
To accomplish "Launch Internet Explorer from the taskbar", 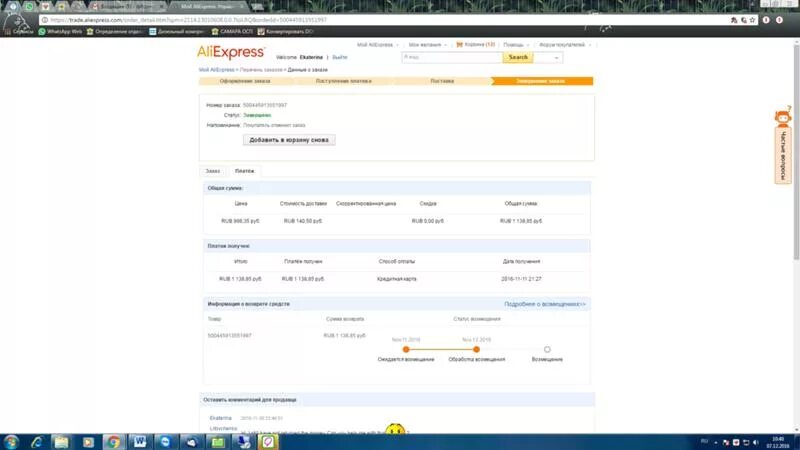I will point(37,442).
